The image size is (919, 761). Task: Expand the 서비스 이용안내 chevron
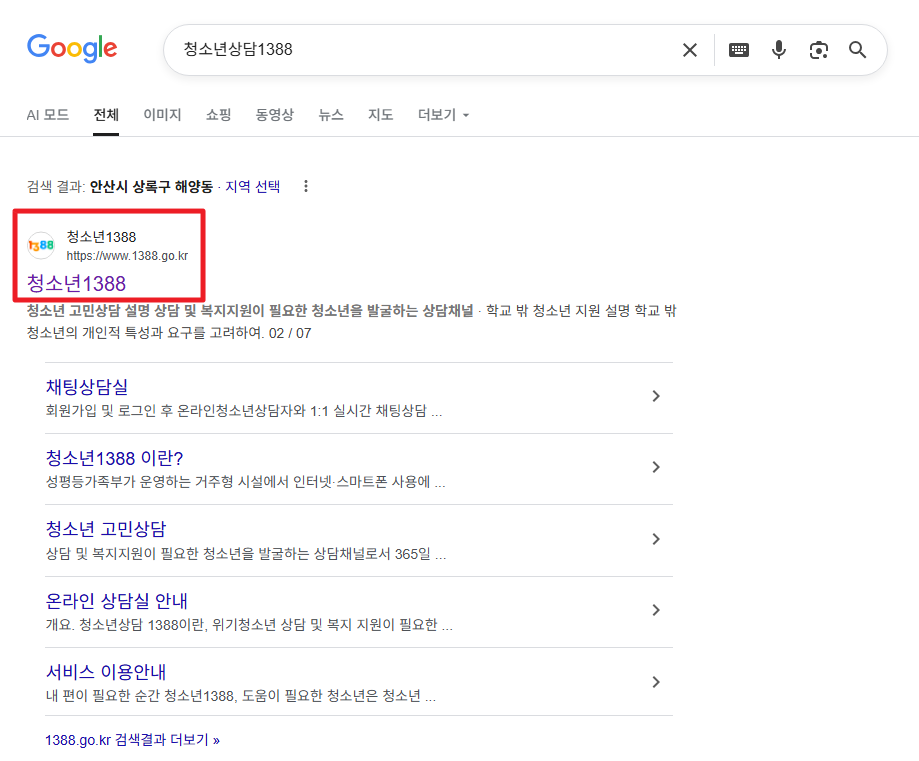coord(656,681)
